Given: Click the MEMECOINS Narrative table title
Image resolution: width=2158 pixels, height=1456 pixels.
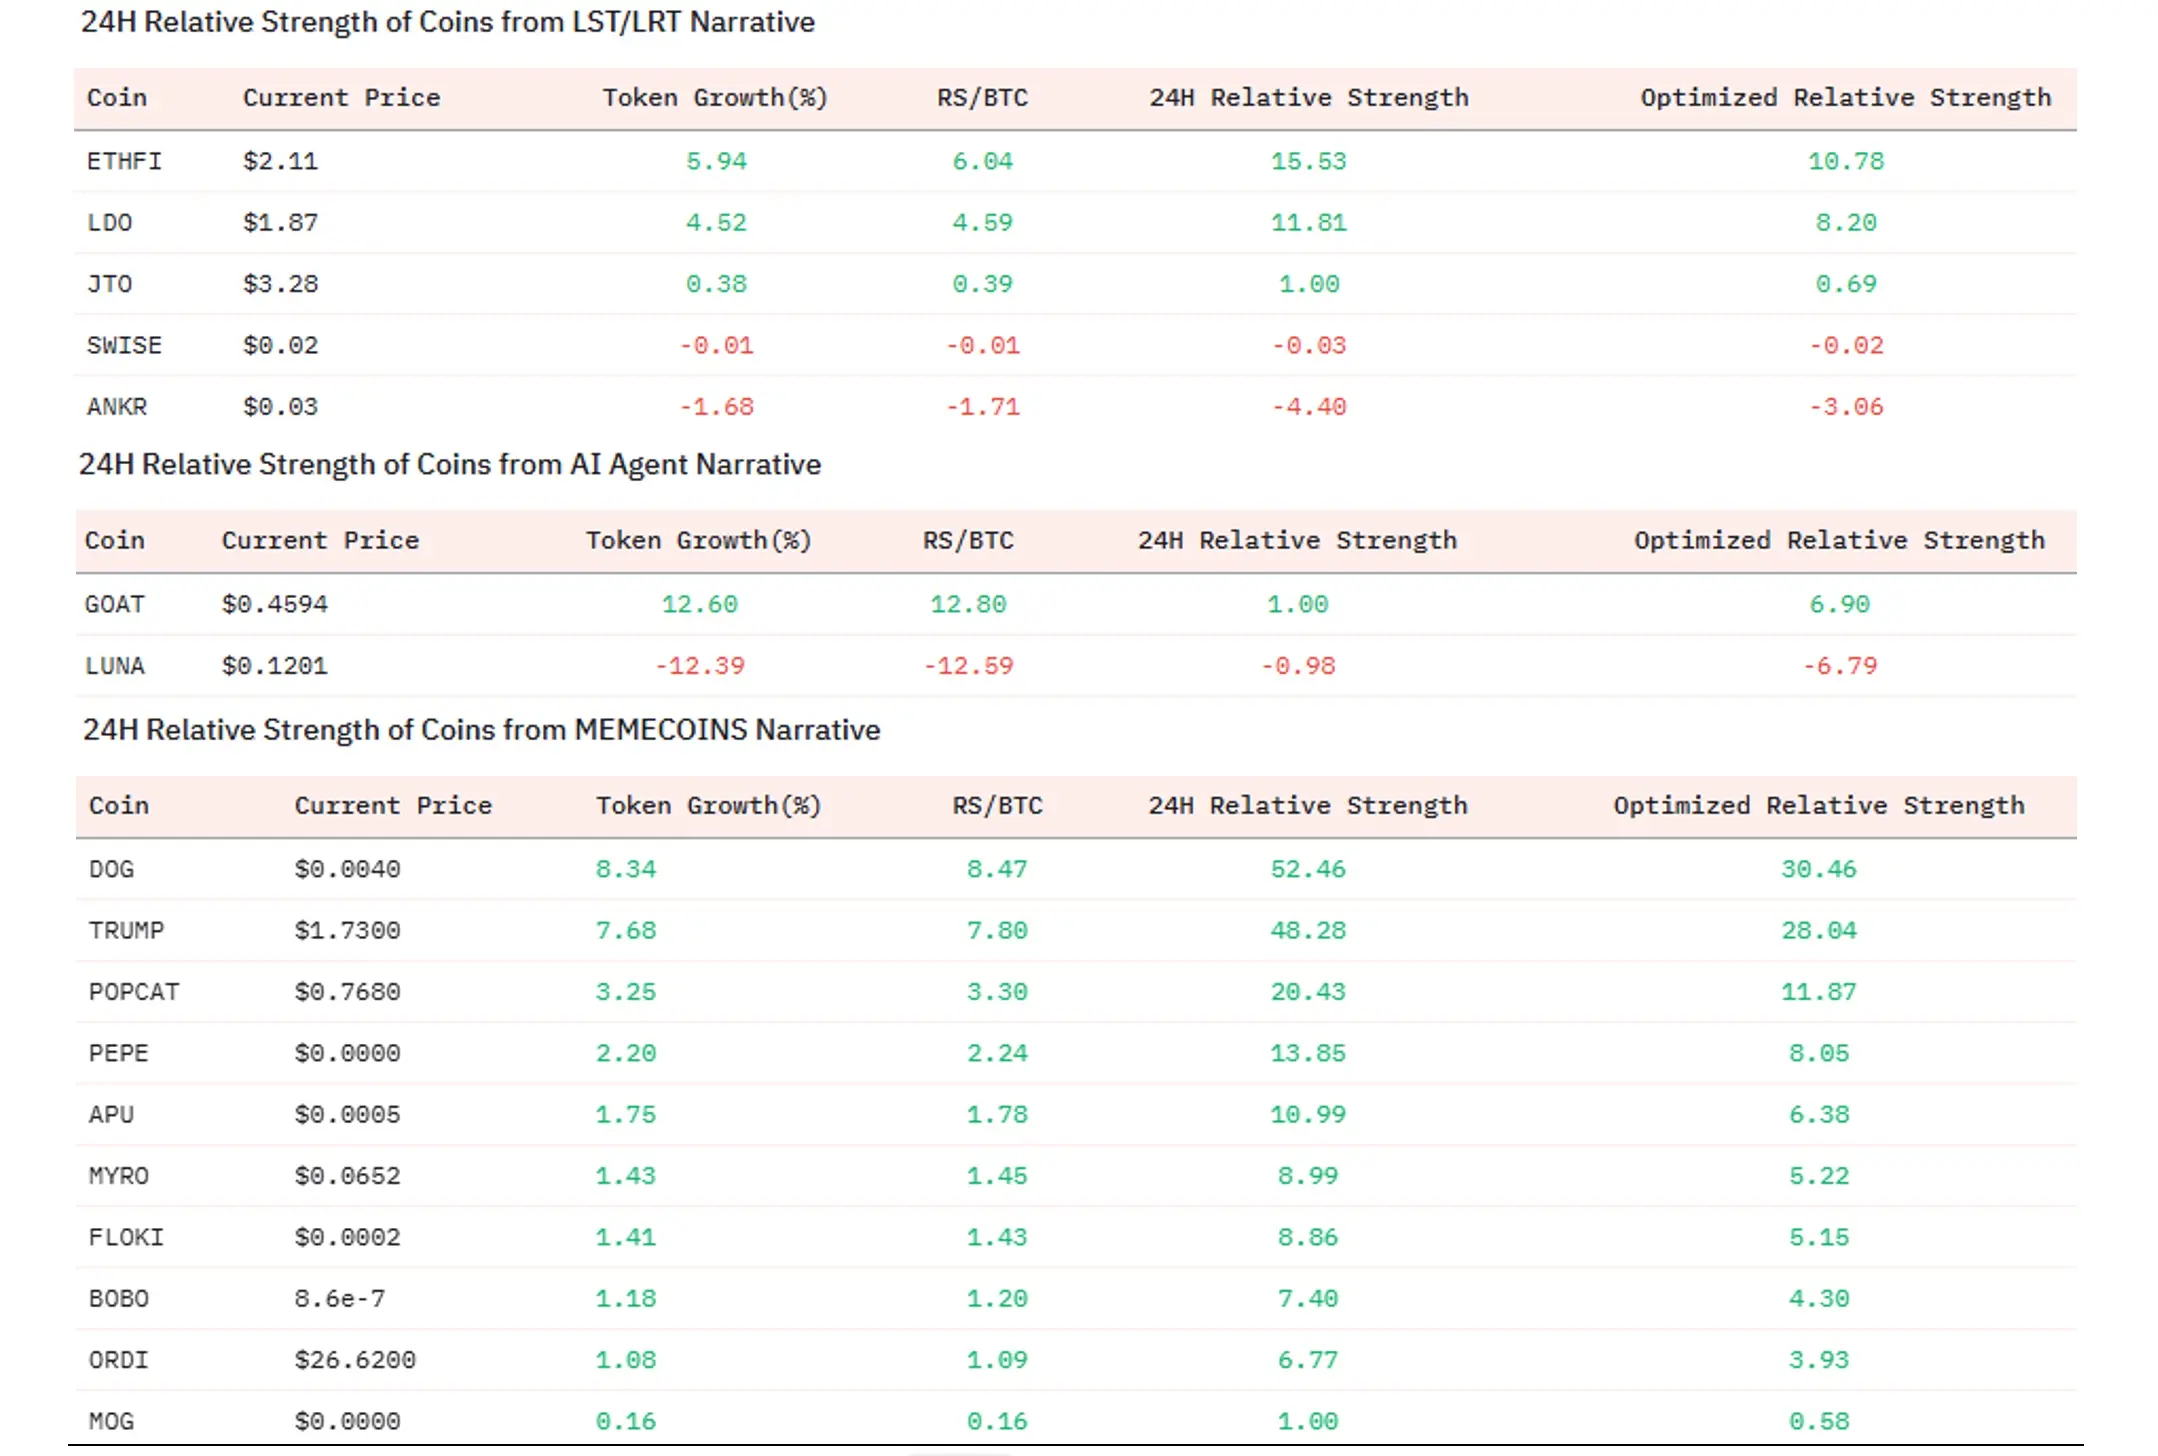Looking at the screenshot, I should 481,730.
